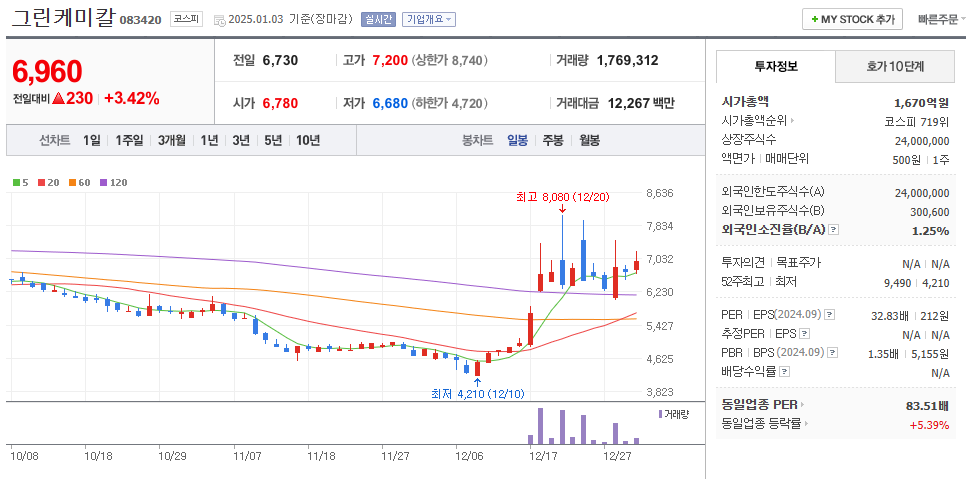Select the 주봉 weekly candle chart
The height and width of the screenshot is (479, 977).
[553, 140]
